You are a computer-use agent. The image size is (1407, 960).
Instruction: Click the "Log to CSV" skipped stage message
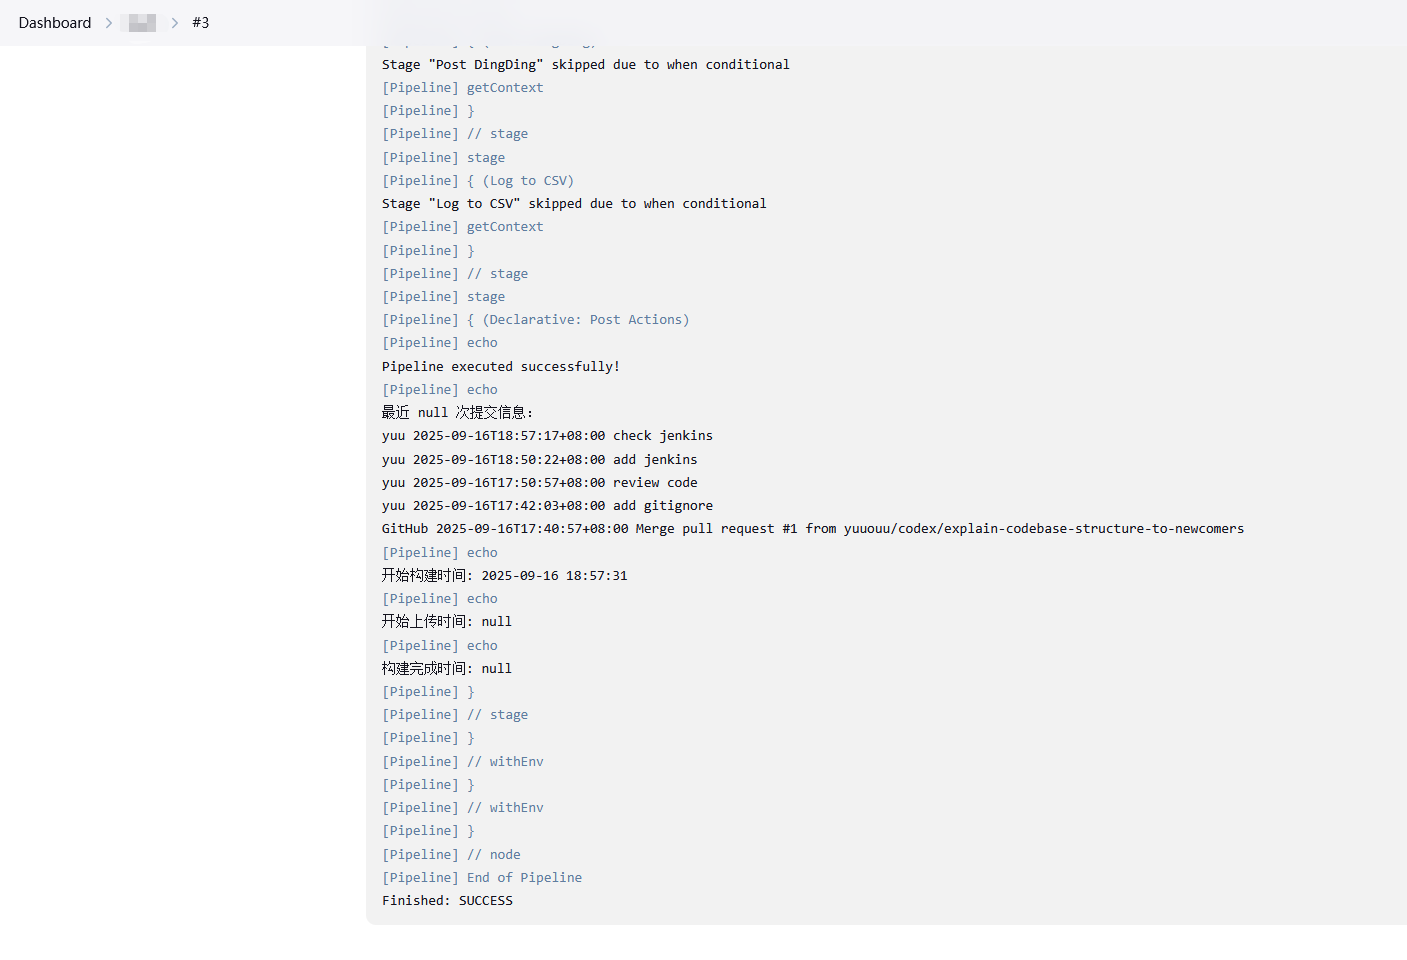573,204
